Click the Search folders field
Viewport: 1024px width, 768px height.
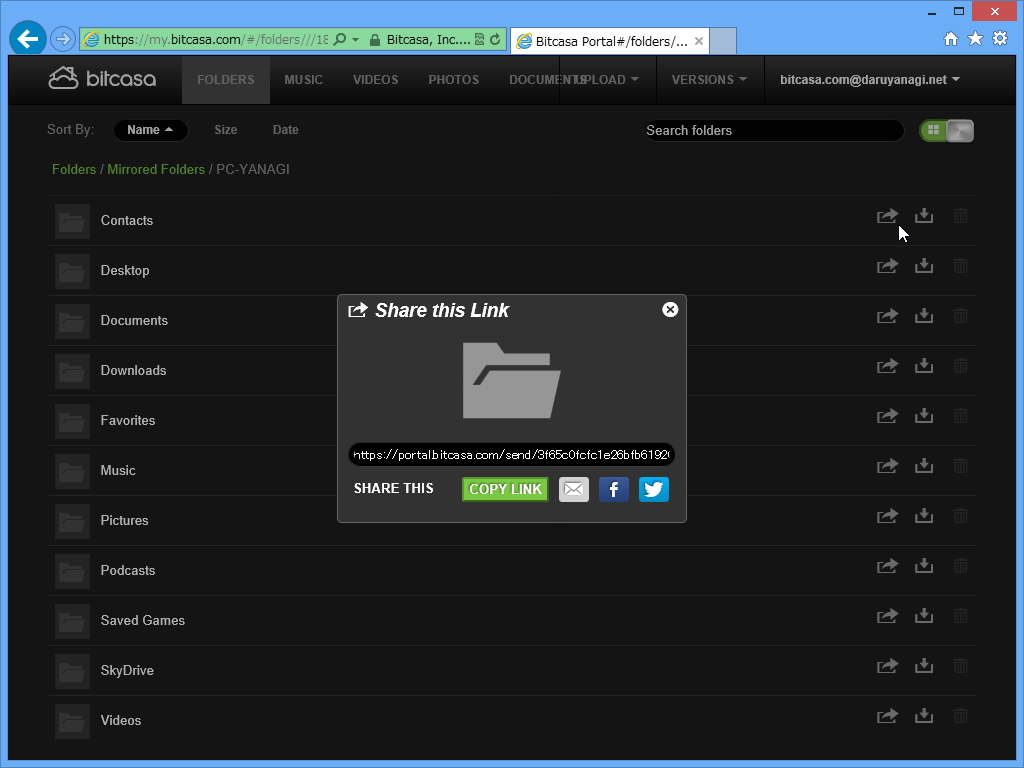[x=773, y=131]
